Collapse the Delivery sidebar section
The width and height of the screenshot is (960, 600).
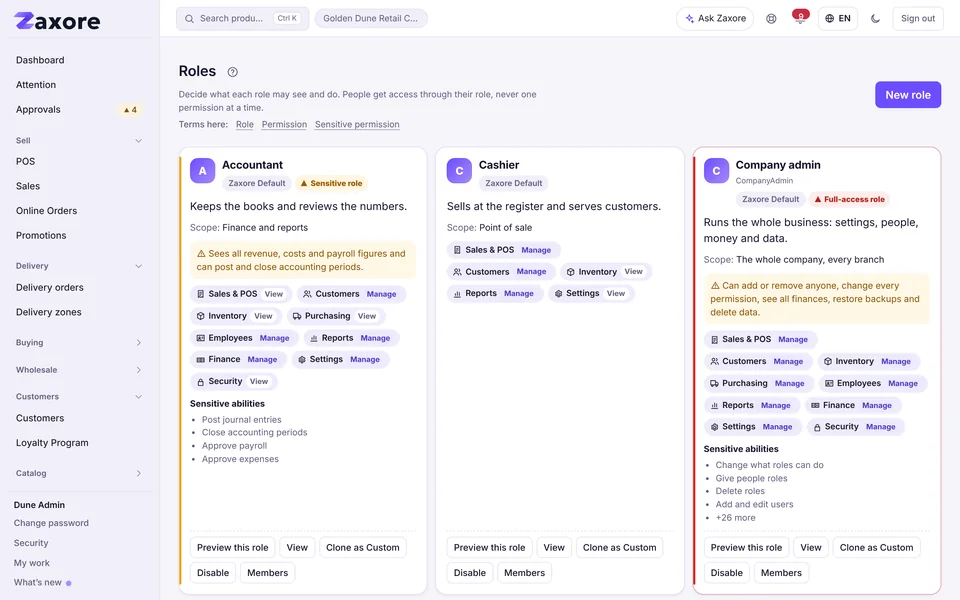tap(79, 266)
